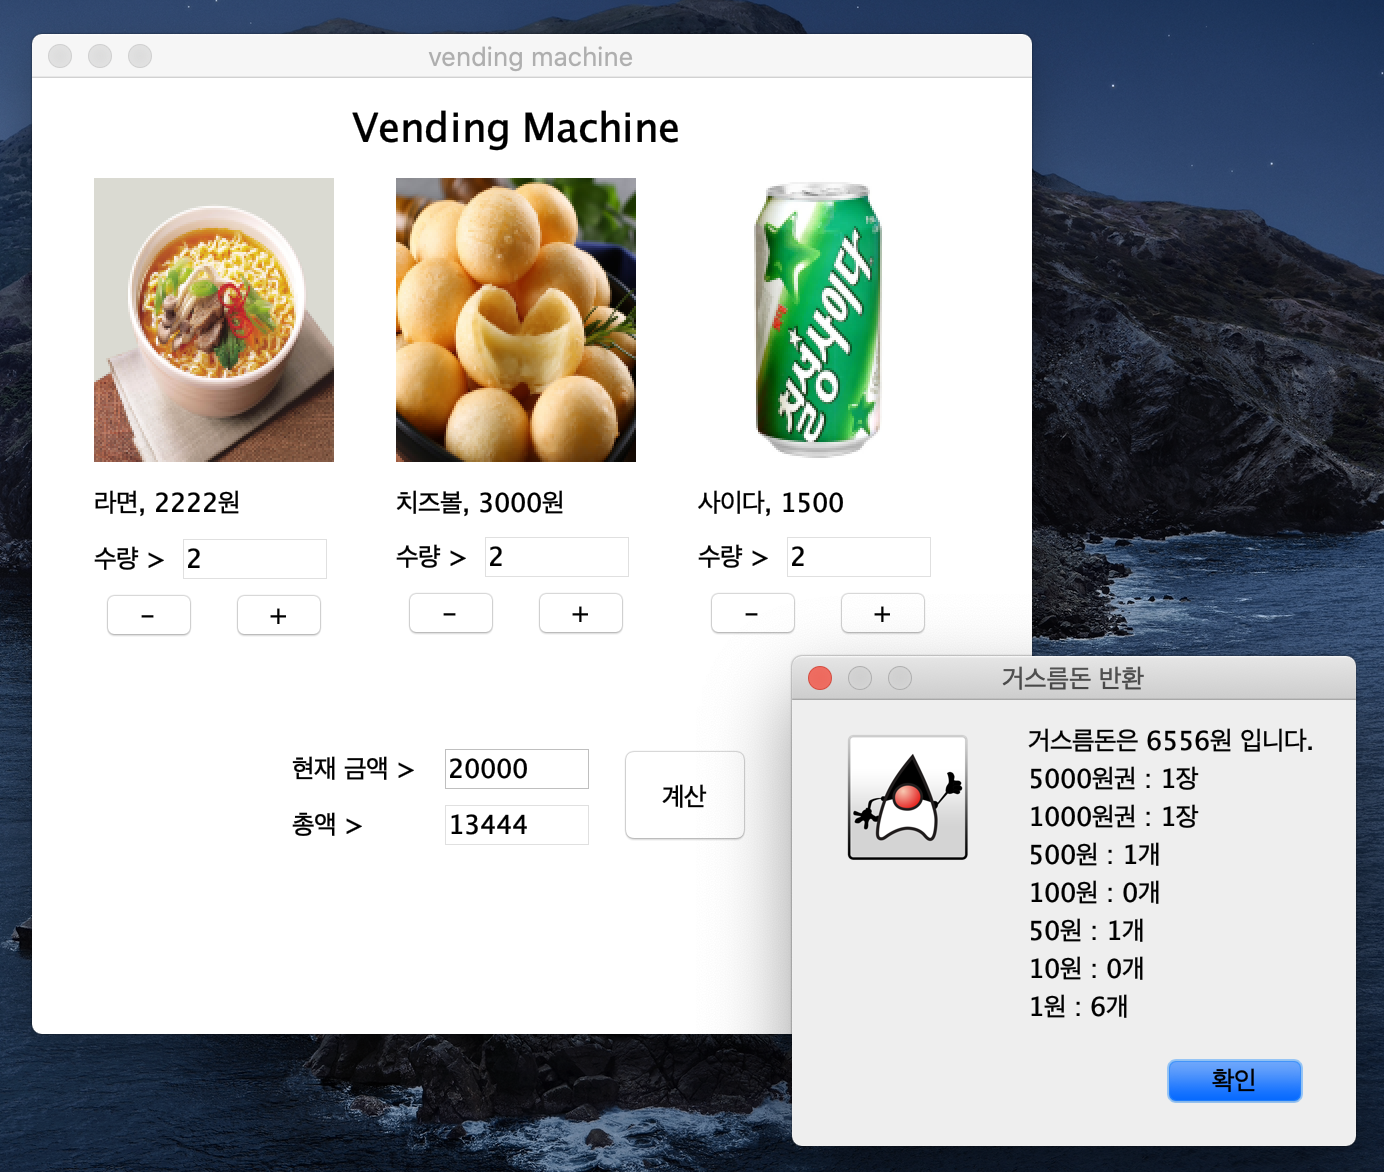Increase cheese ball quantity with its + button
The height and width of the screenshot is (1172, 1384).
click(x=580, y=613)
